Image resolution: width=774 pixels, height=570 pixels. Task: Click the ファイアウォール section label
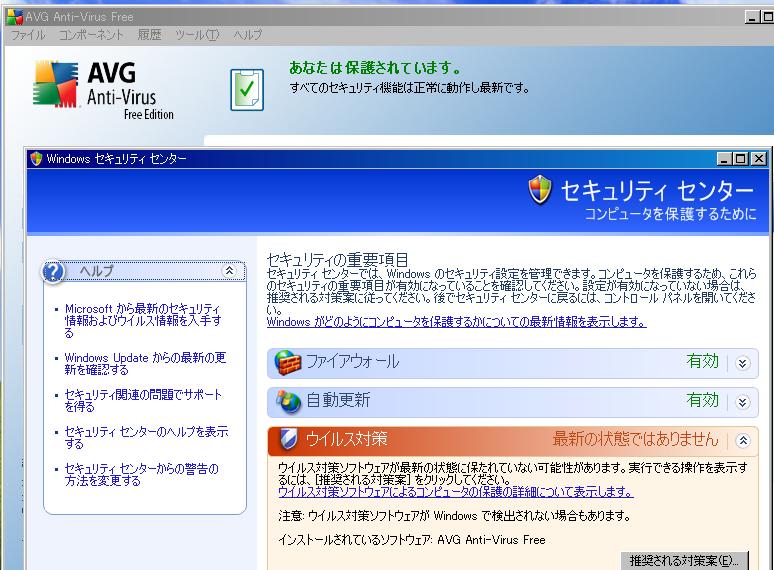(352, 362)
